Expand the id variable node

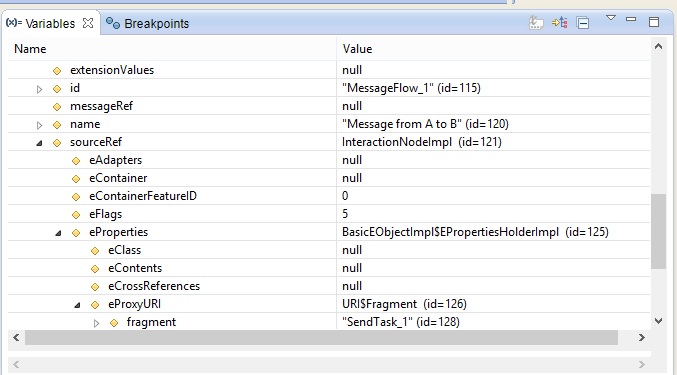pos(39,89)
